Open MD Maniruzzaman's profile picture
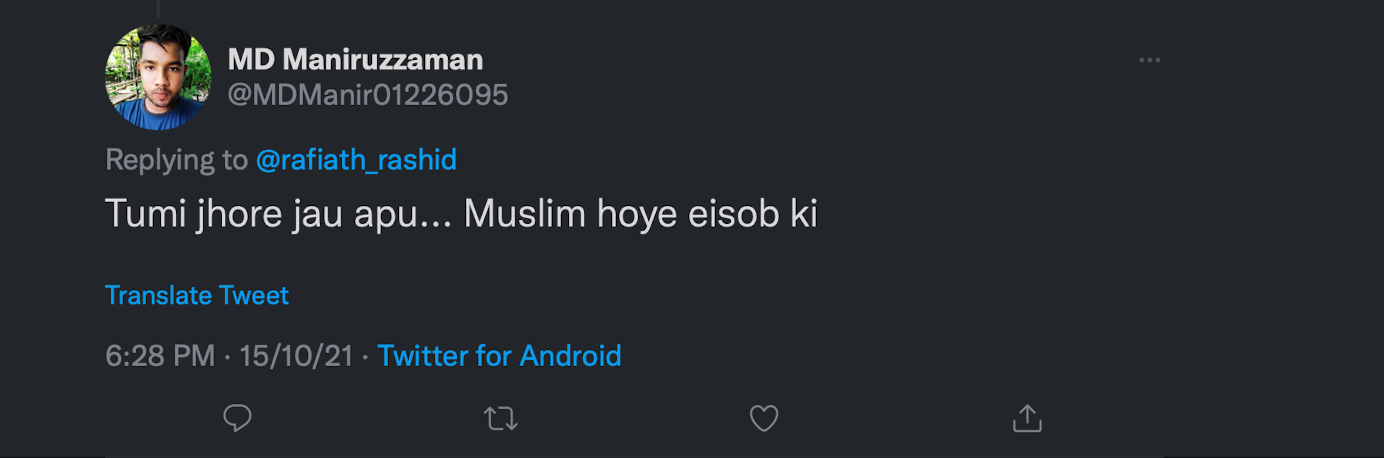1384x458 pixels. click(158, 77)
